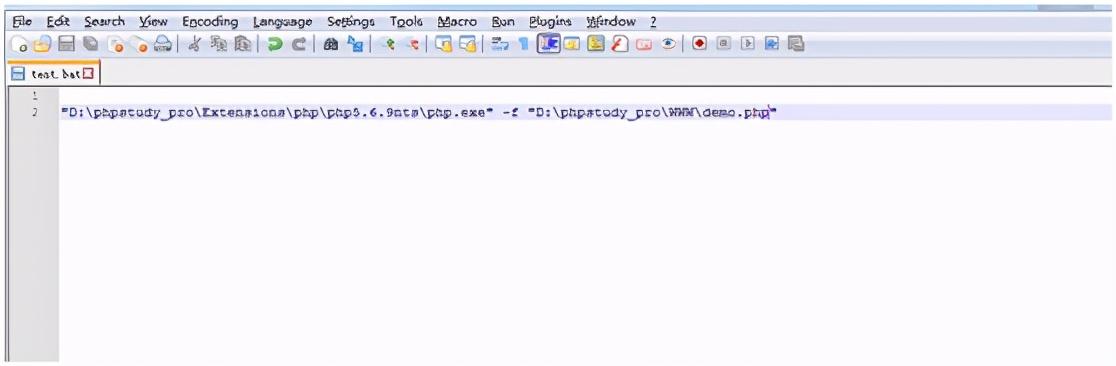Print the document using the printer icon
The image size is (1116, 366).
(x=162, y=45)
